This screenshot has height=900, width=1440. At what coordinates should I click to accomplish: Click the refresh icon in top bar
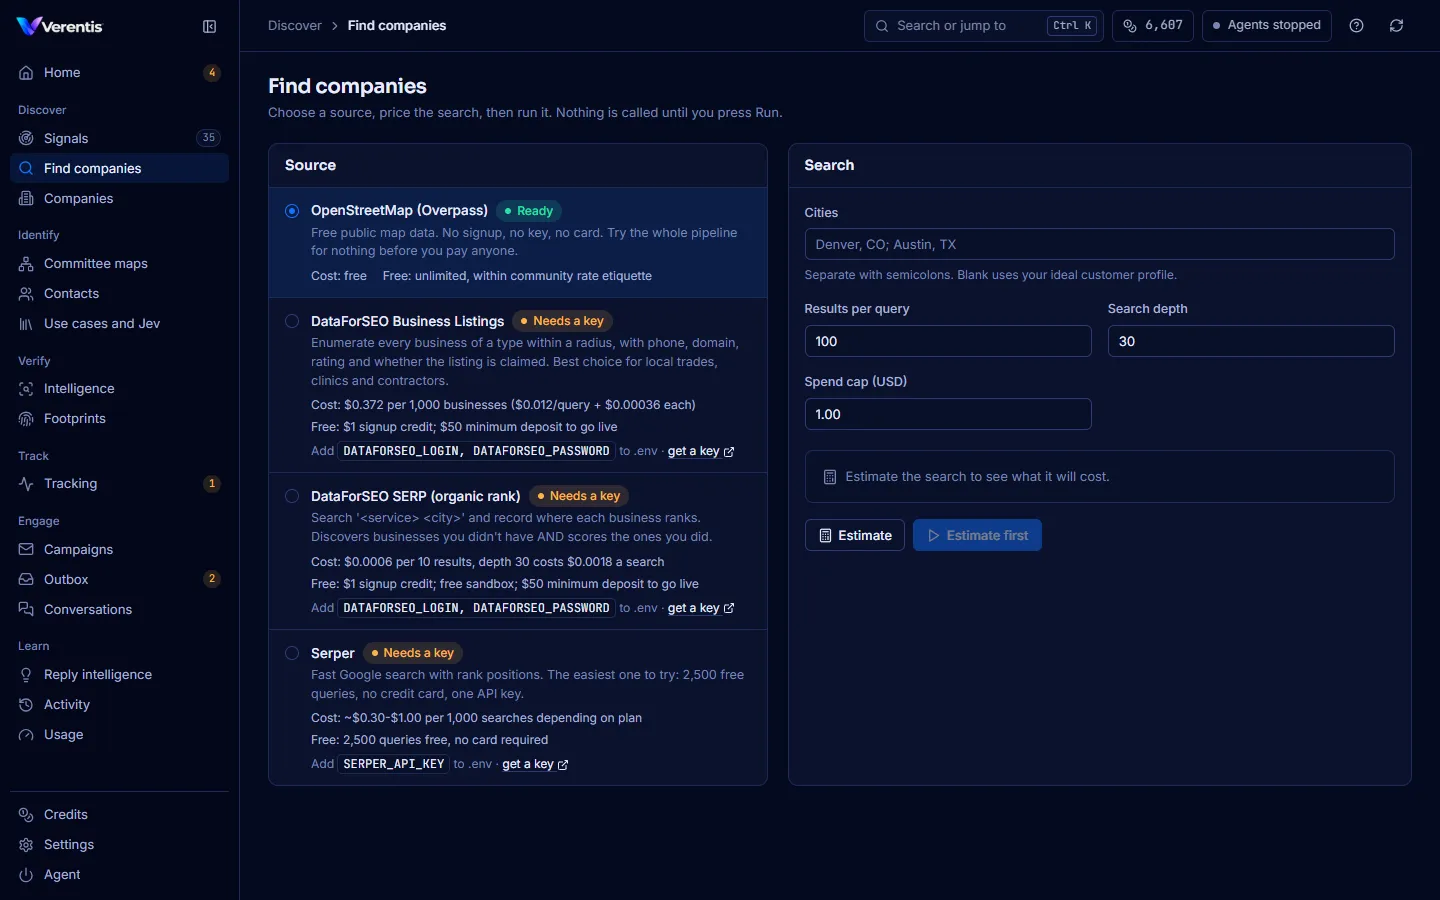tap(1396, 26)
